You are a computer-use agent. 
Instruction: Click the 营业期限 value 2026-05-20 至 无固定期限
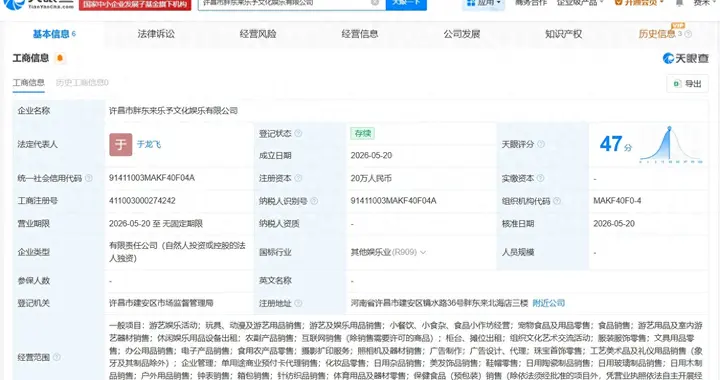(x=156, y=224)
